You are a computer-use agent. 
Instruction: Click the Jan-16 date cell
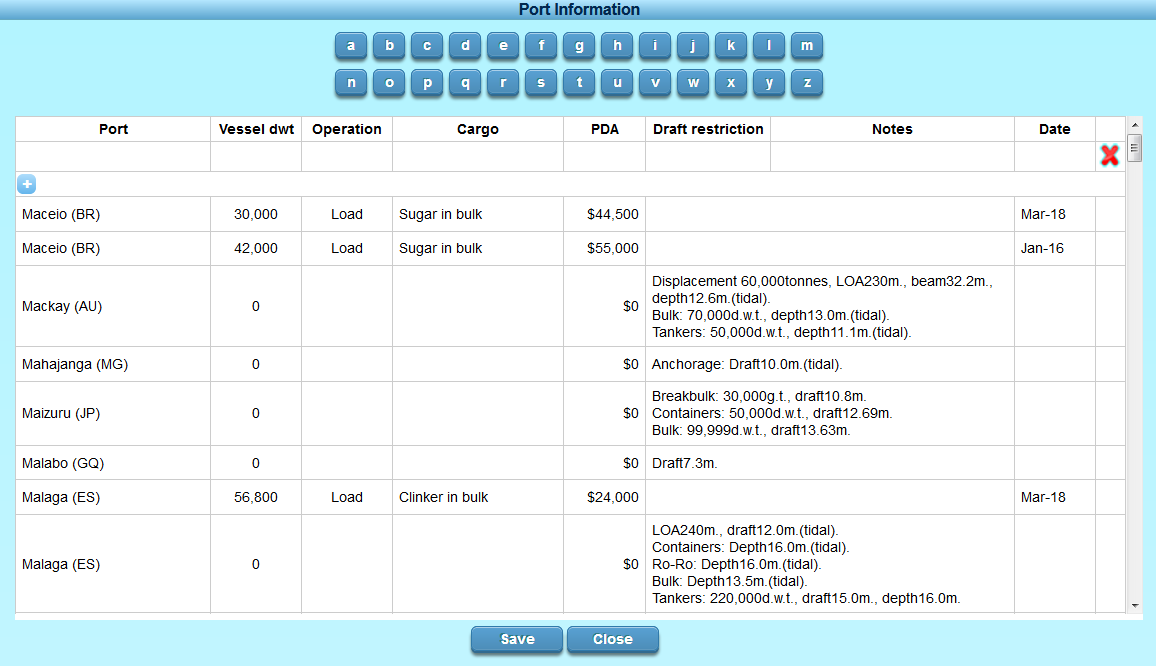coord(1055,249)
